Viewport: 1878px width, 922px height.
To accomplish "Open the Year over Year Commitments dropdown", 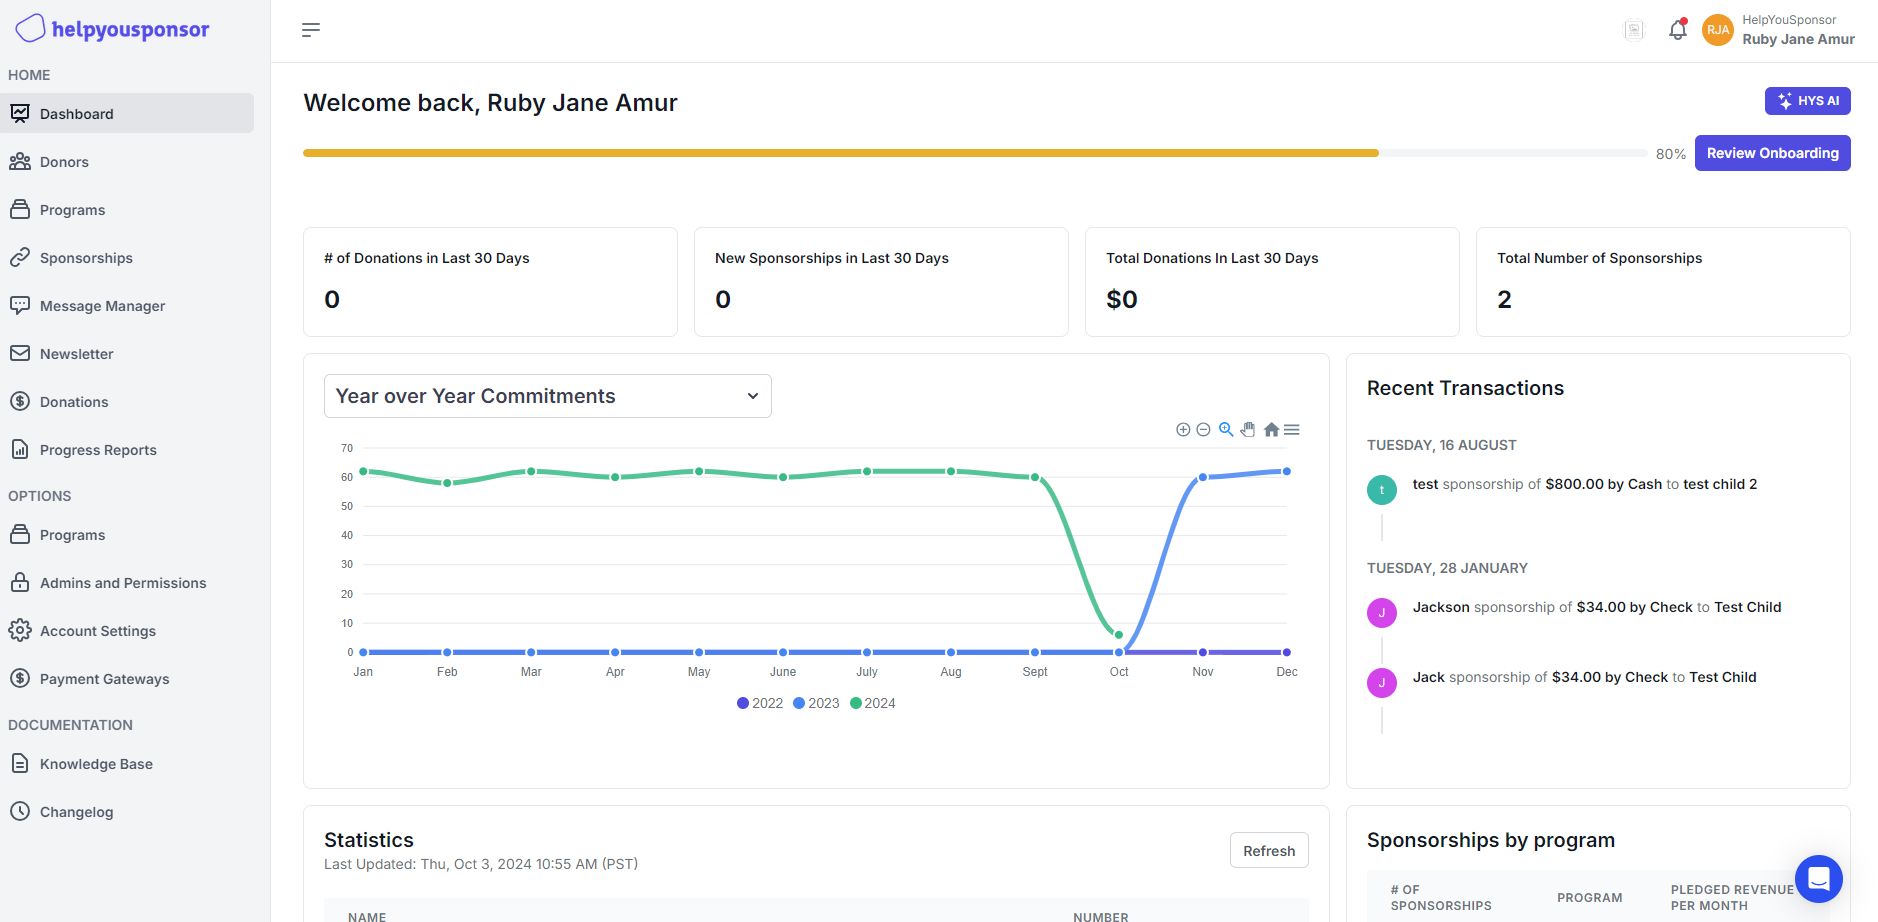I will click(547, 396).
